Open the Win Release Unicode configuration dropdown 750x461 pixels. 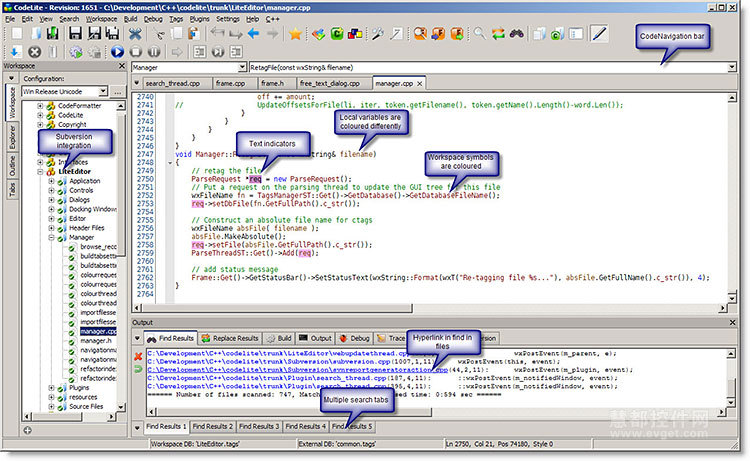(x=103, y=91)
